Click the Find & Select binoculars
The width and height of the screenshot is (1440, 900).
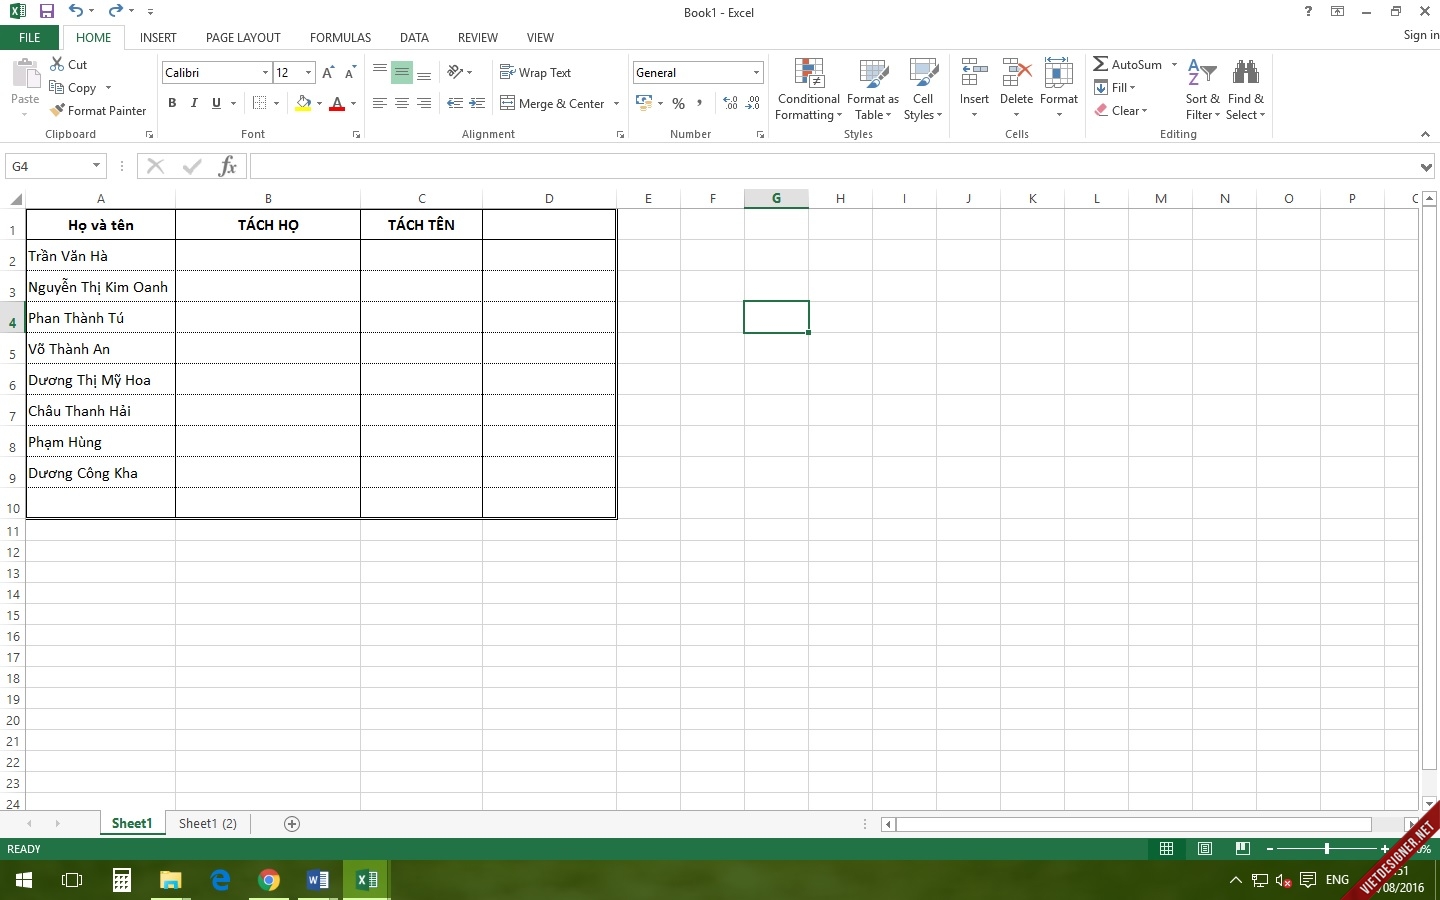[1245, 74]
